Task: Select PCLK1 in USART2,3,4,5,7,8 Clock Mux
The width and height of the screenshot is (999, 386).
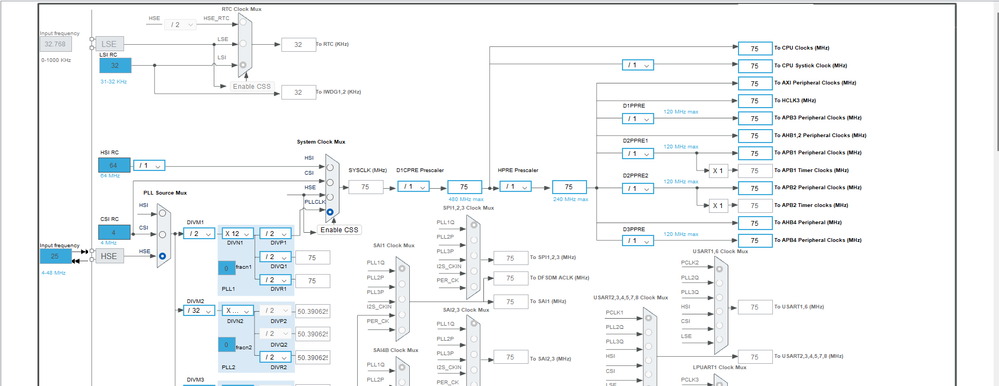Action: coord(649,319)
